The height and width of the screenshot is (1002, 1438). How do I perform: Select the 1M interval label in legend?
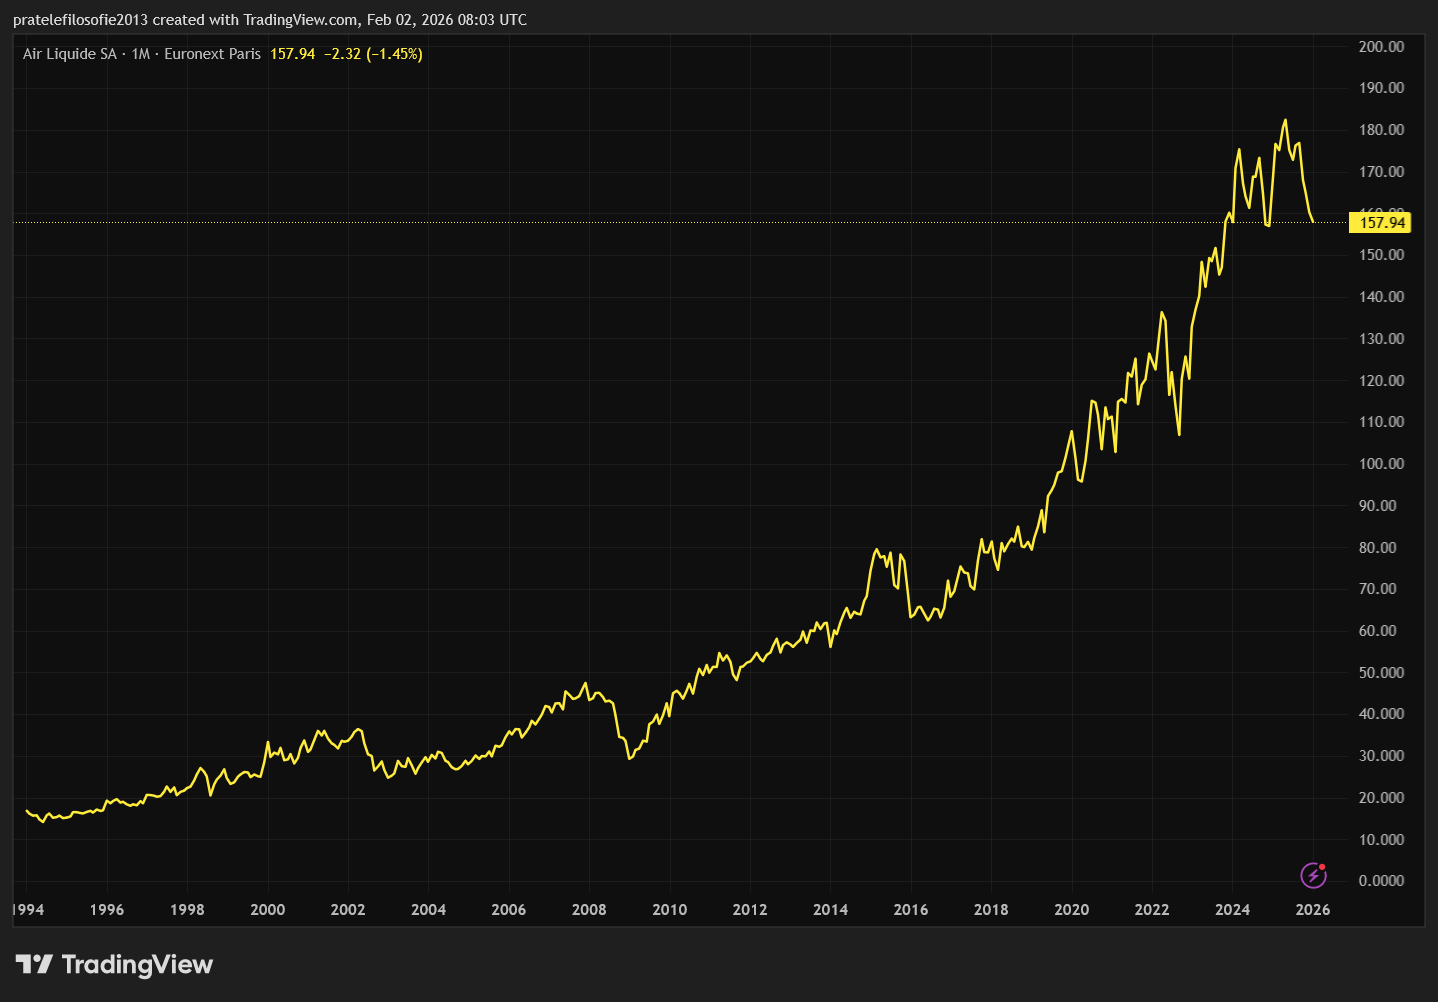[141, 54]
